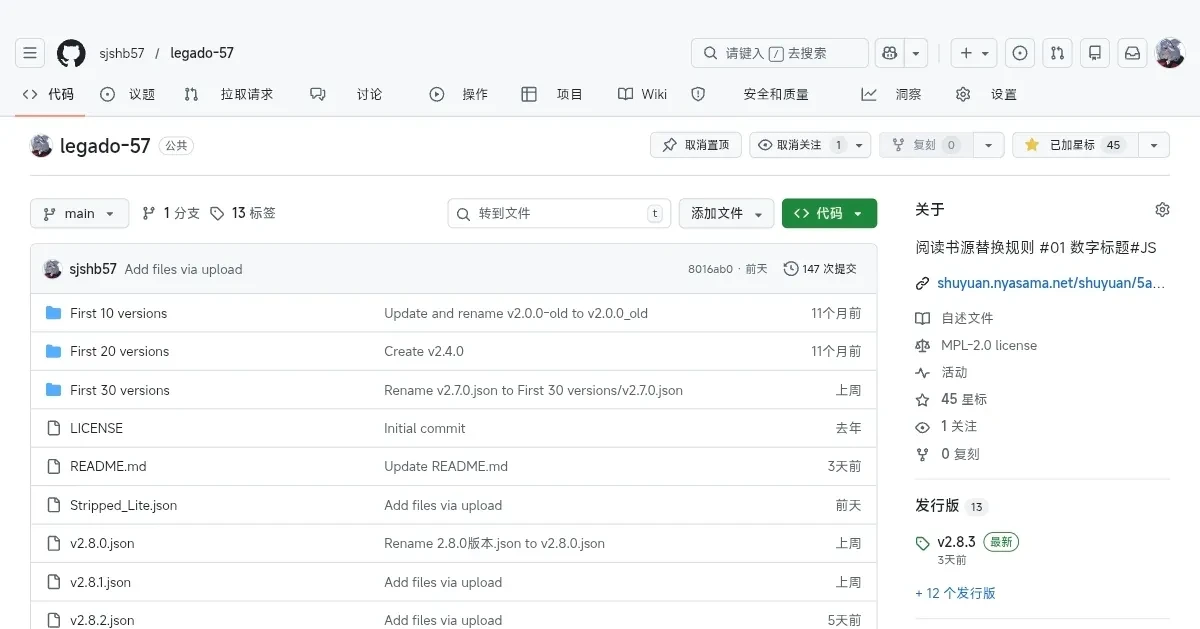This screenshot has width=1200, height=629.
Task: Open the v2.8.0.json file
Action: (x=102, y=543)
